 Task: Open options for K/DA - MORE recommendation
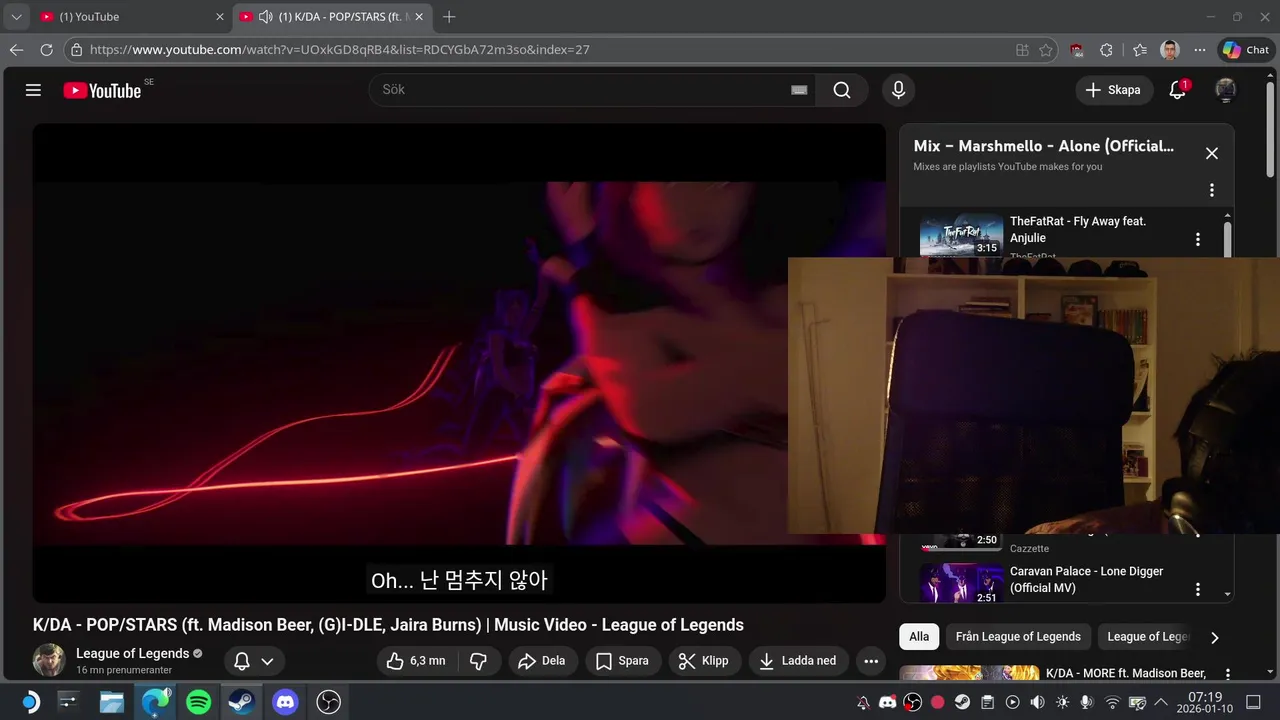coord(1228,674)
